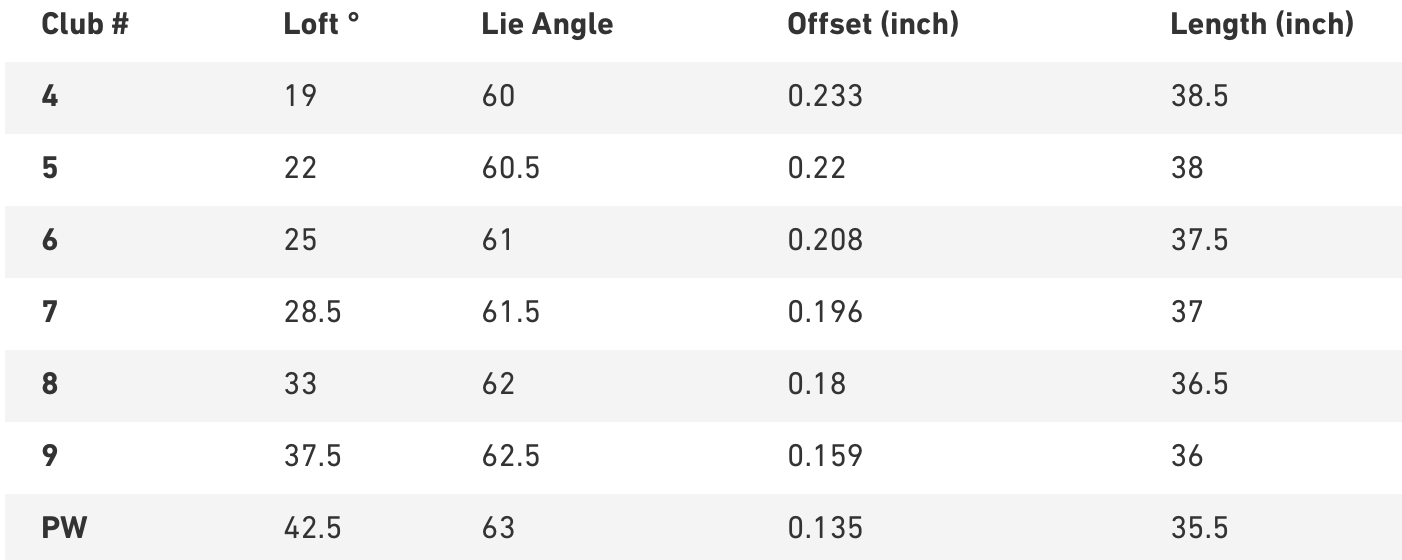Select the PW row label
The height and width of the screenshot is (560, 1402).
(64, 528)
